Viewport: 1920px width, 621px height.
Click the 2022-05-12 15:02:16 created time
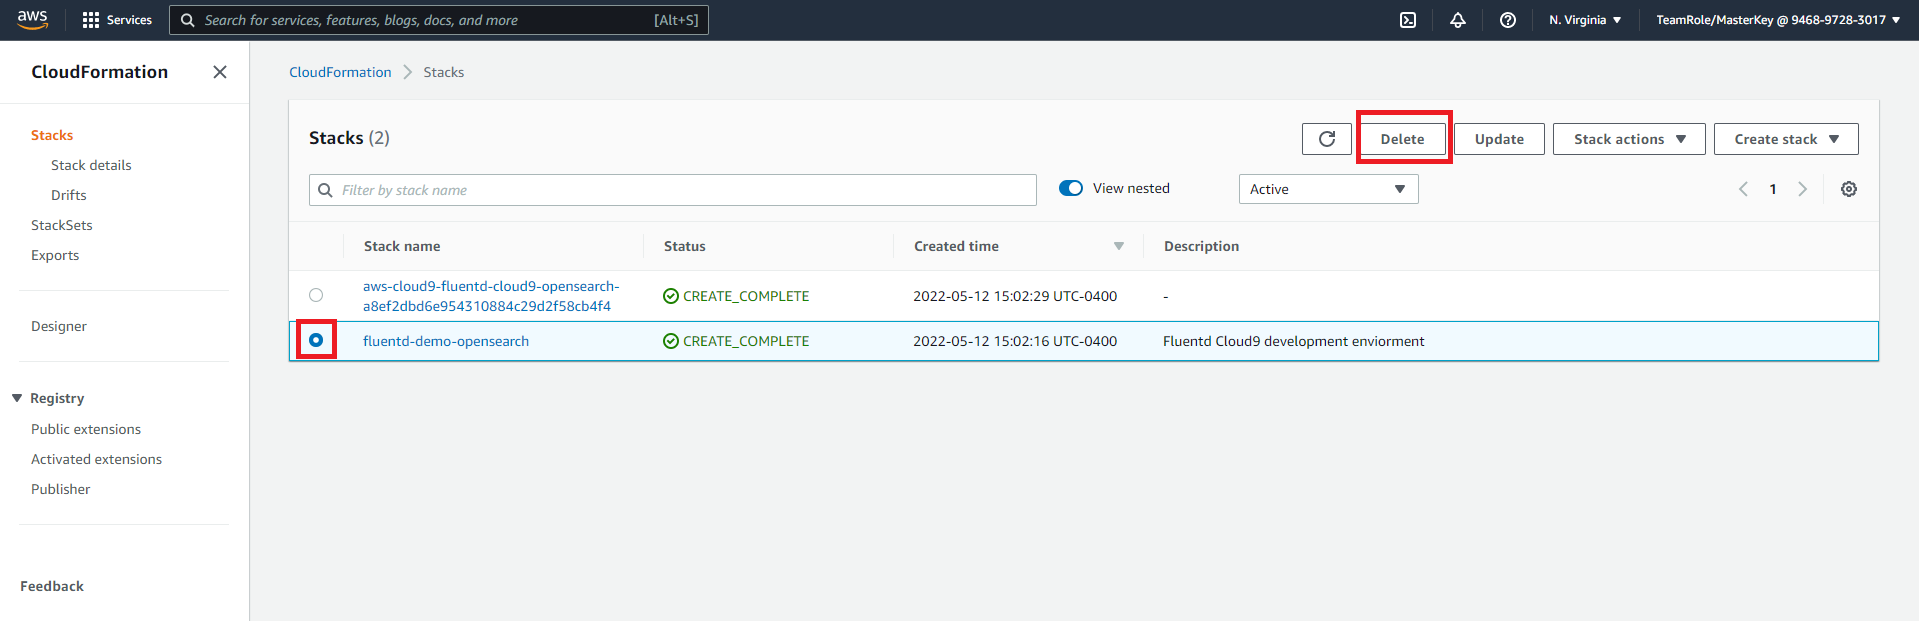point(1015,341)
